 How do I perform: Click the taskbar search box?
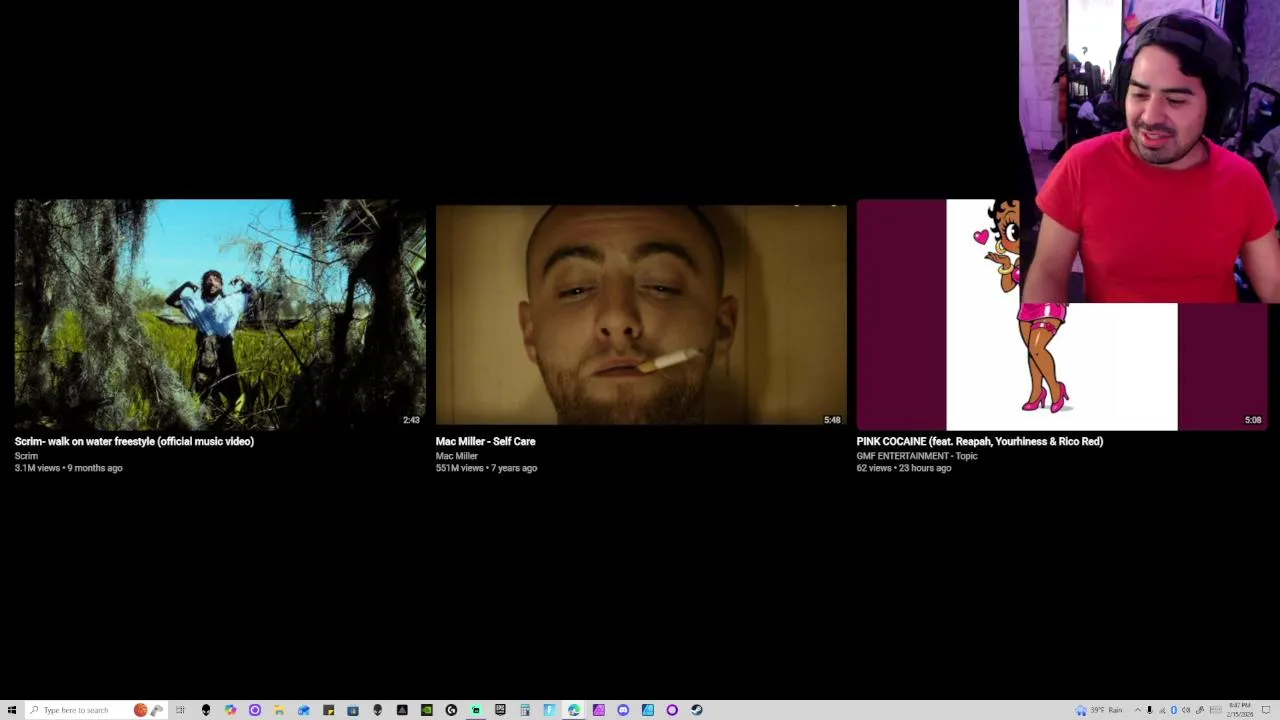[96, 710]
